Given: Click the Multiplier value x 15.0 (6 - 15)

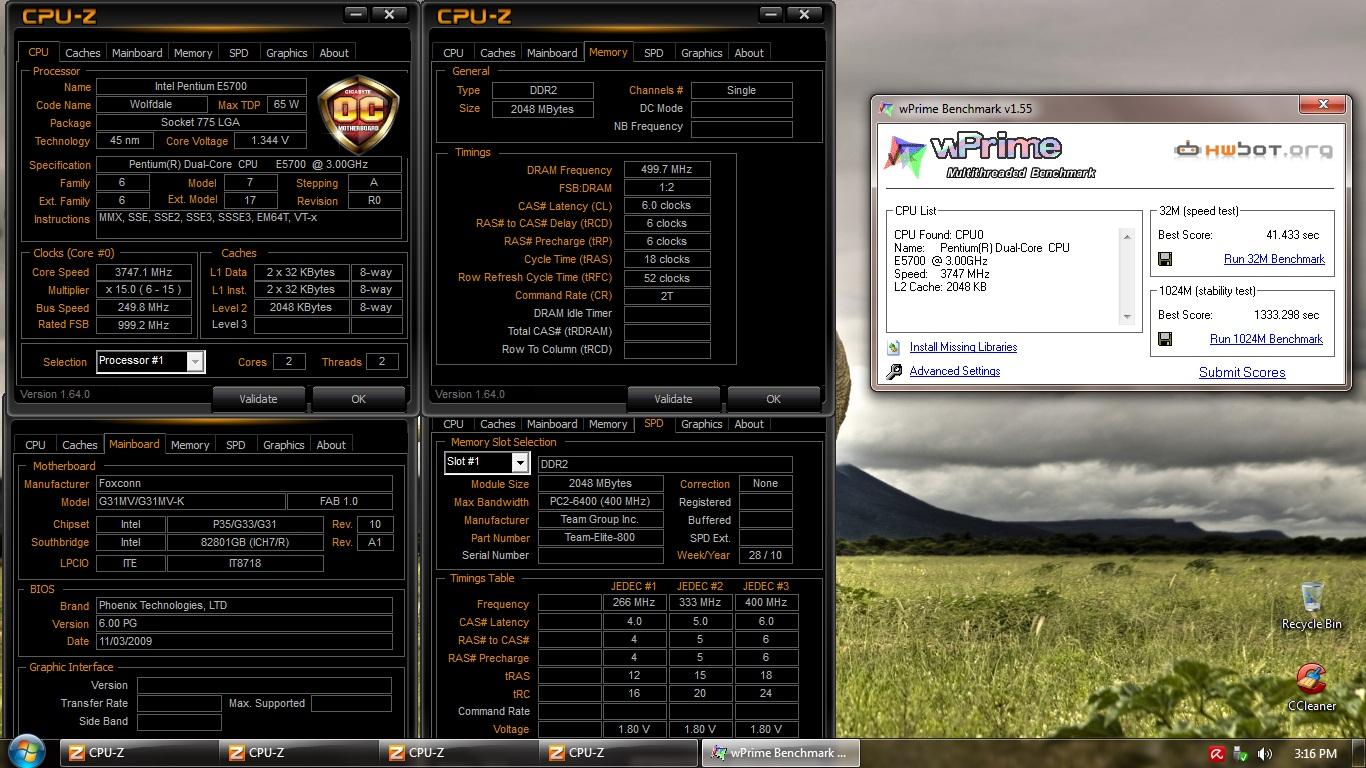Looking at the screenshot, I should tap(145, 290).
